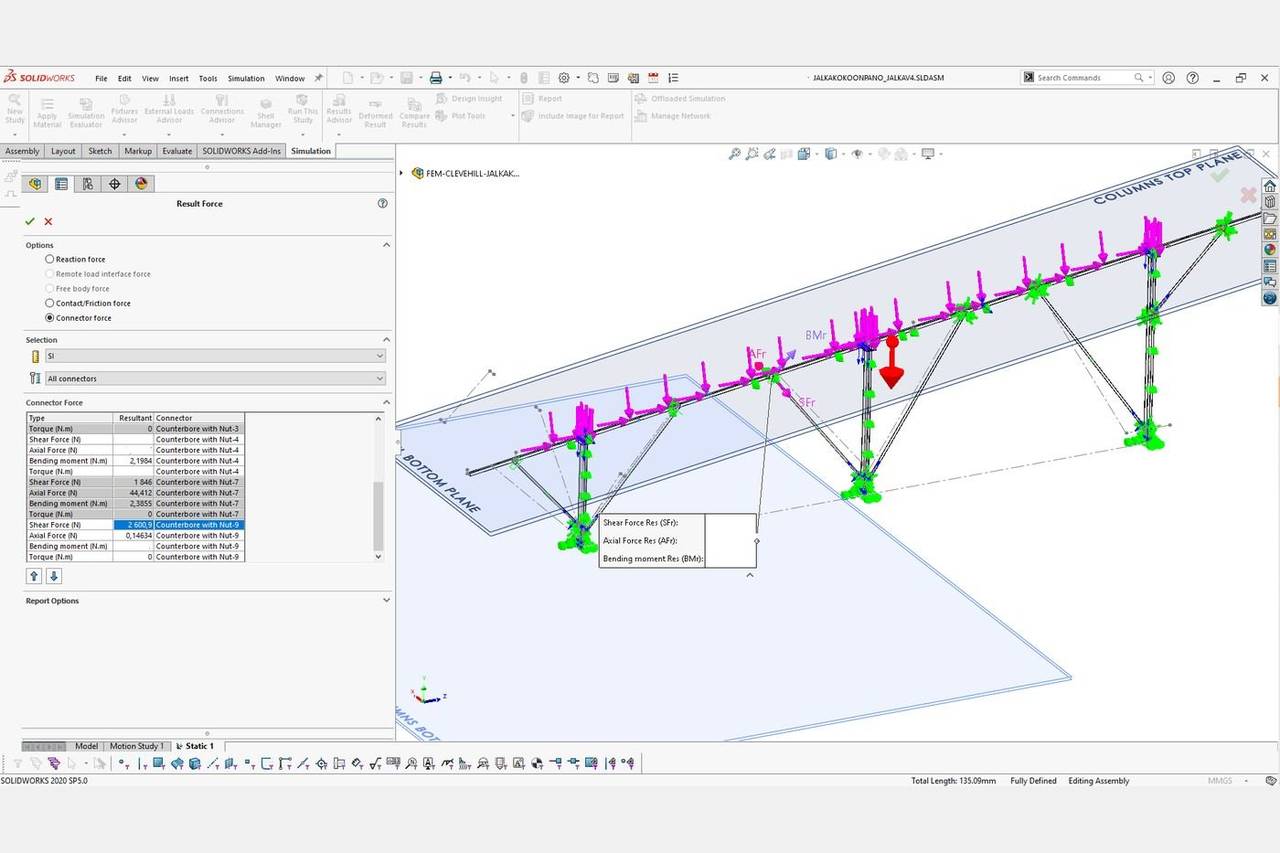Screen dimensions: 1280x853
Task: Open Result Force help question icon
Action: coord(382,203)
